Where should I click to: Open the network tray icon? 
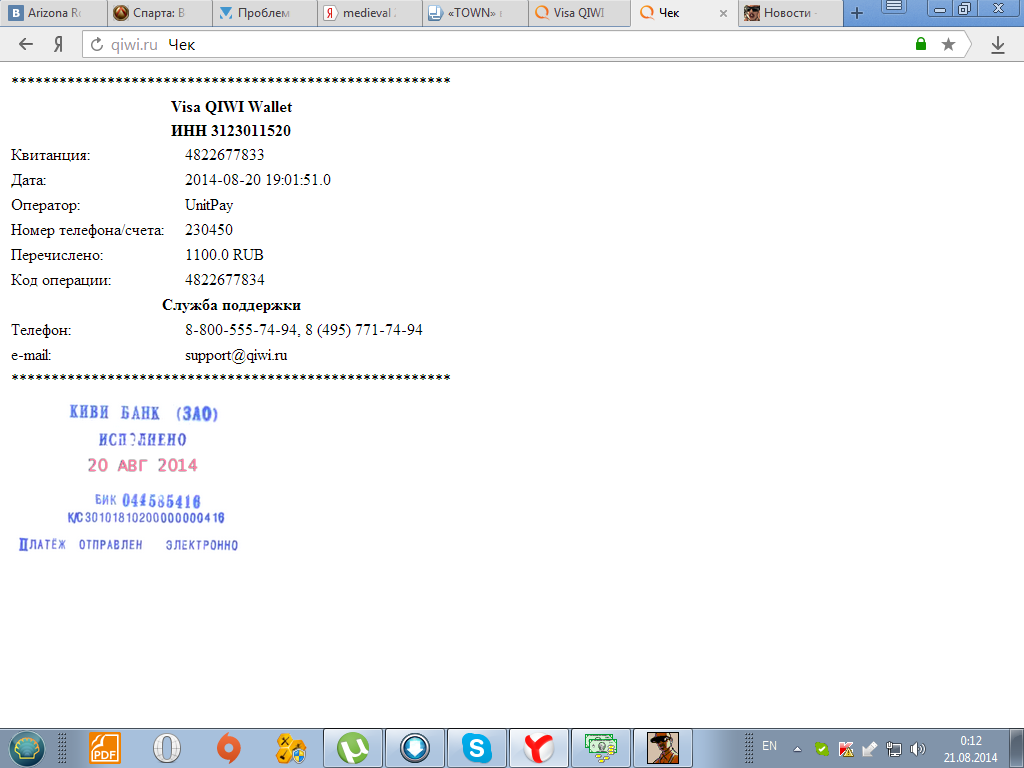coord(893,749)
